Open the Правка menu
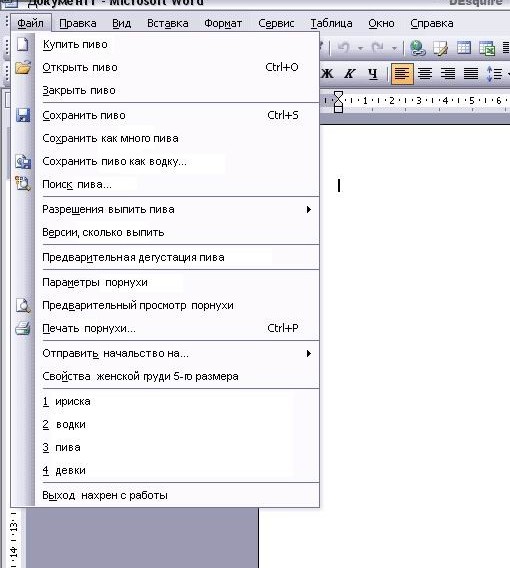Image resolution: width=510 pixels, height=568 pixels. pyautogui.click(x=78, y=23)
